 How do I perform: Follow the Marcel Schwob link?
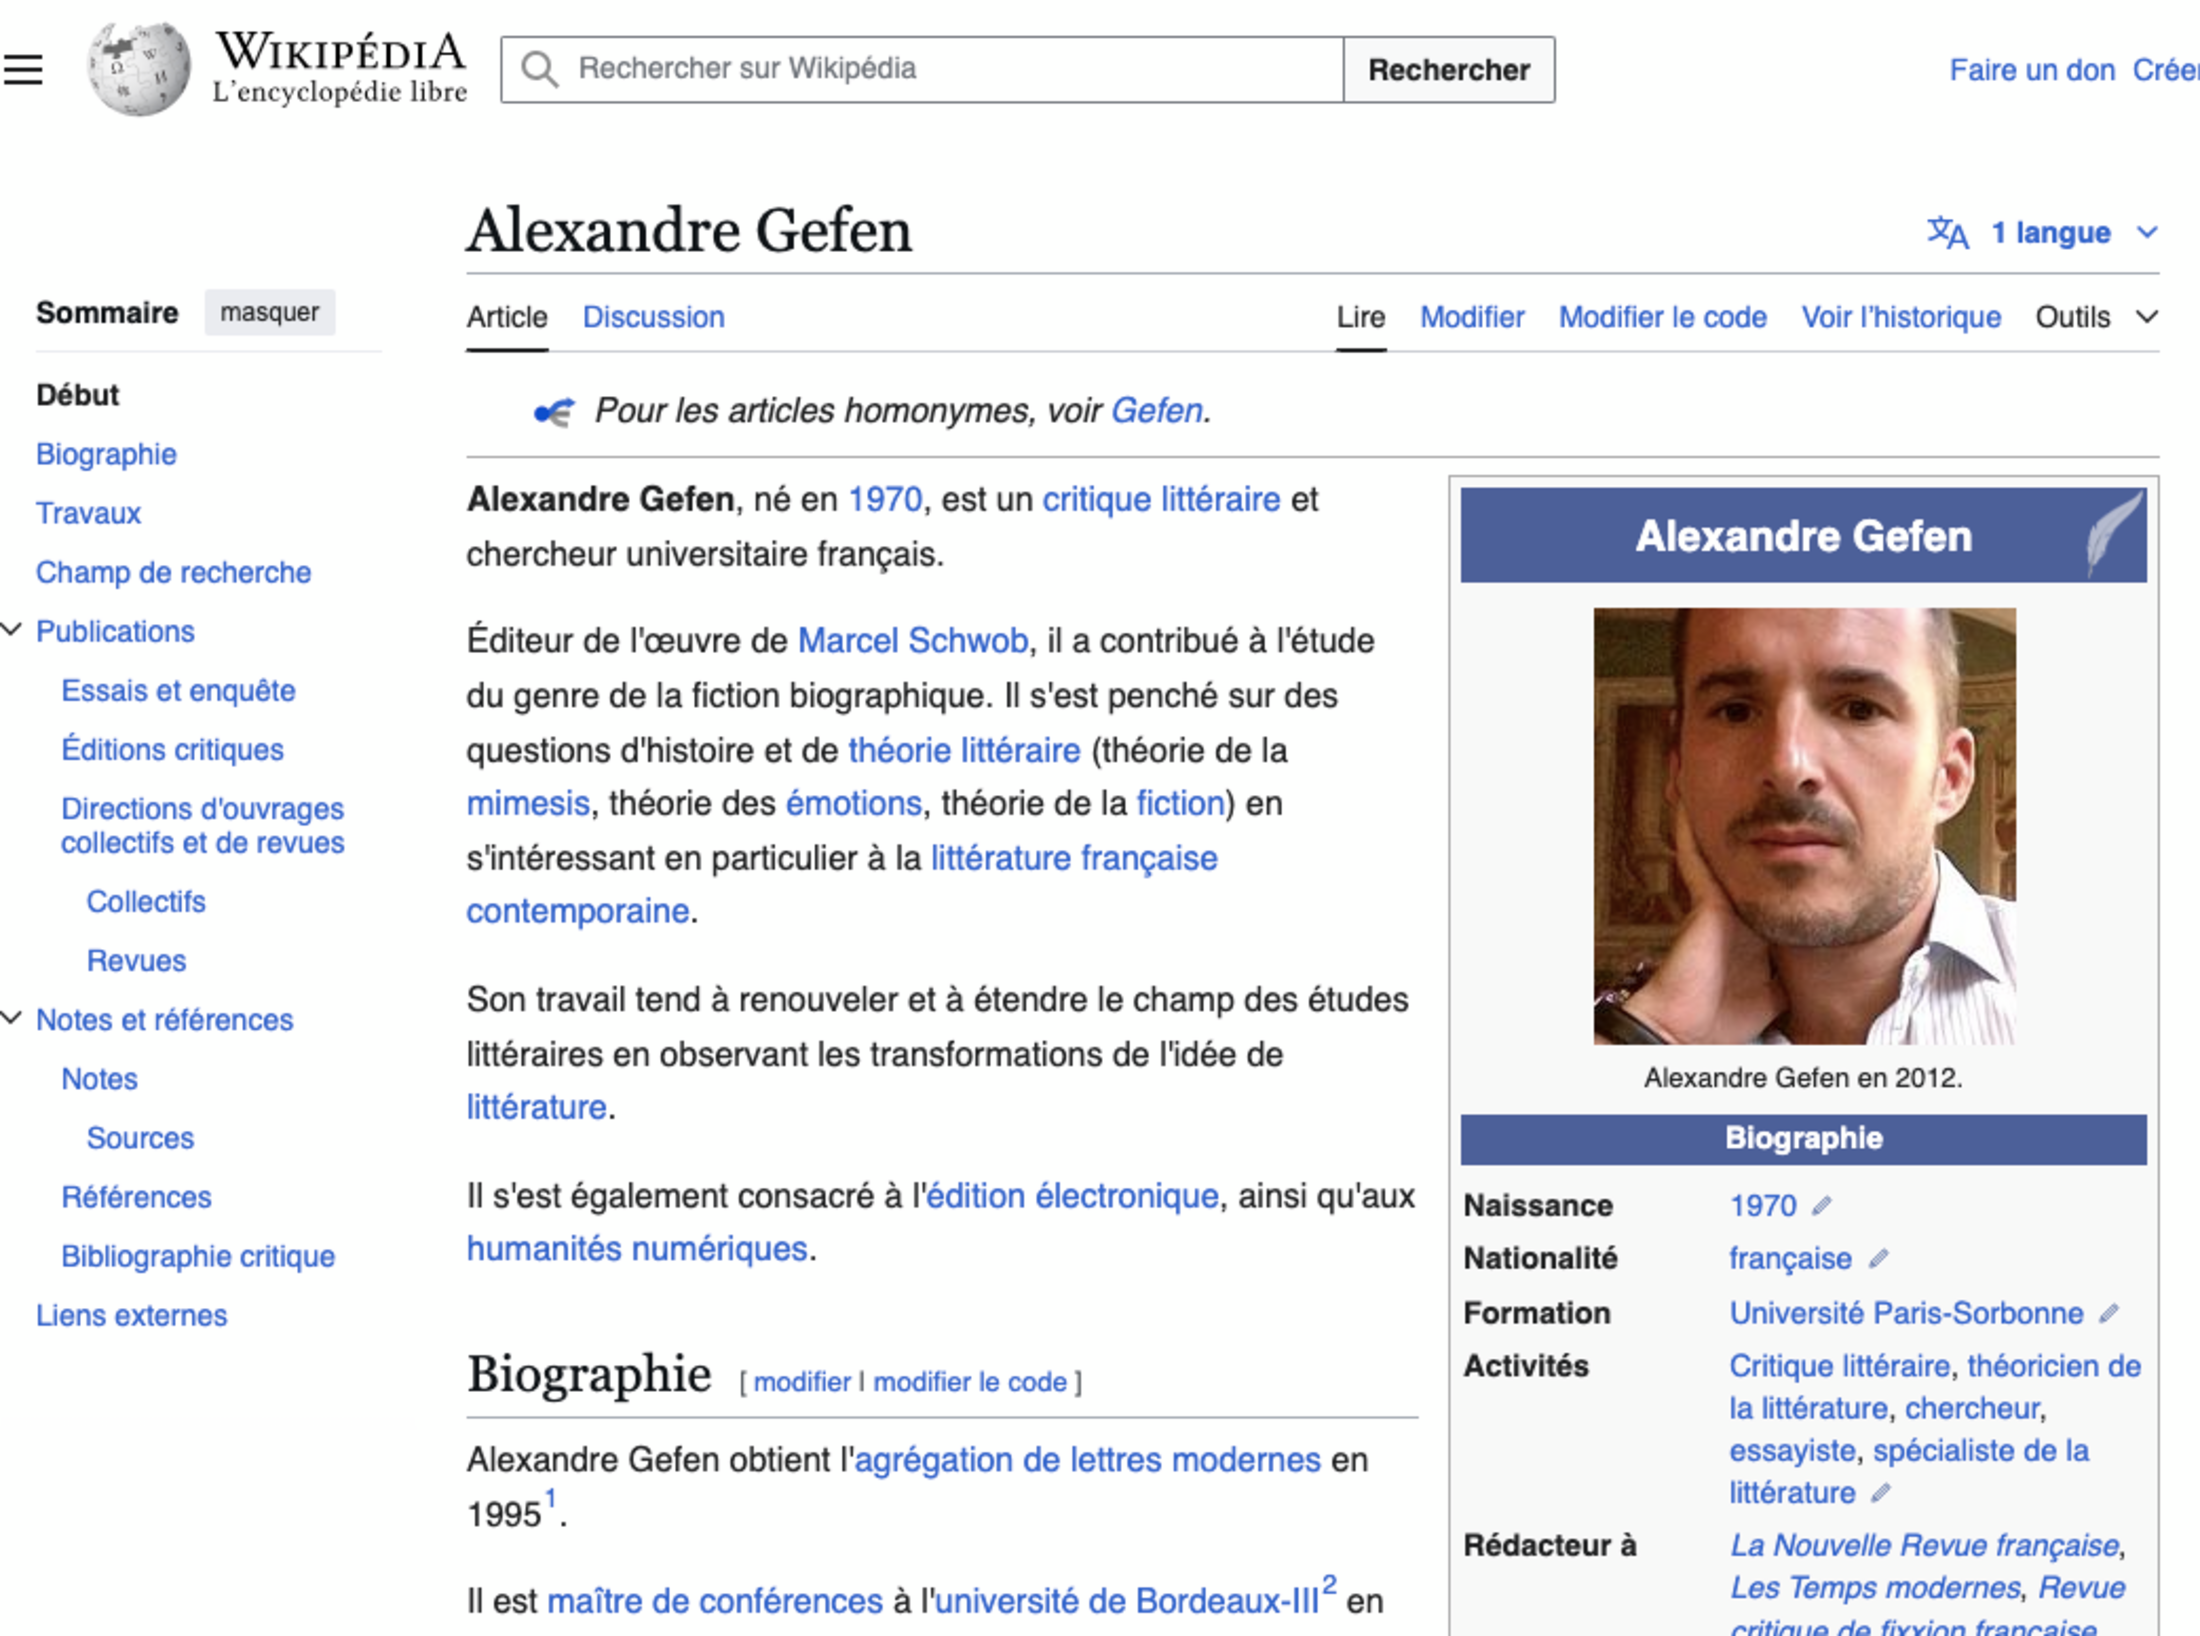click(x=912, y=640)
